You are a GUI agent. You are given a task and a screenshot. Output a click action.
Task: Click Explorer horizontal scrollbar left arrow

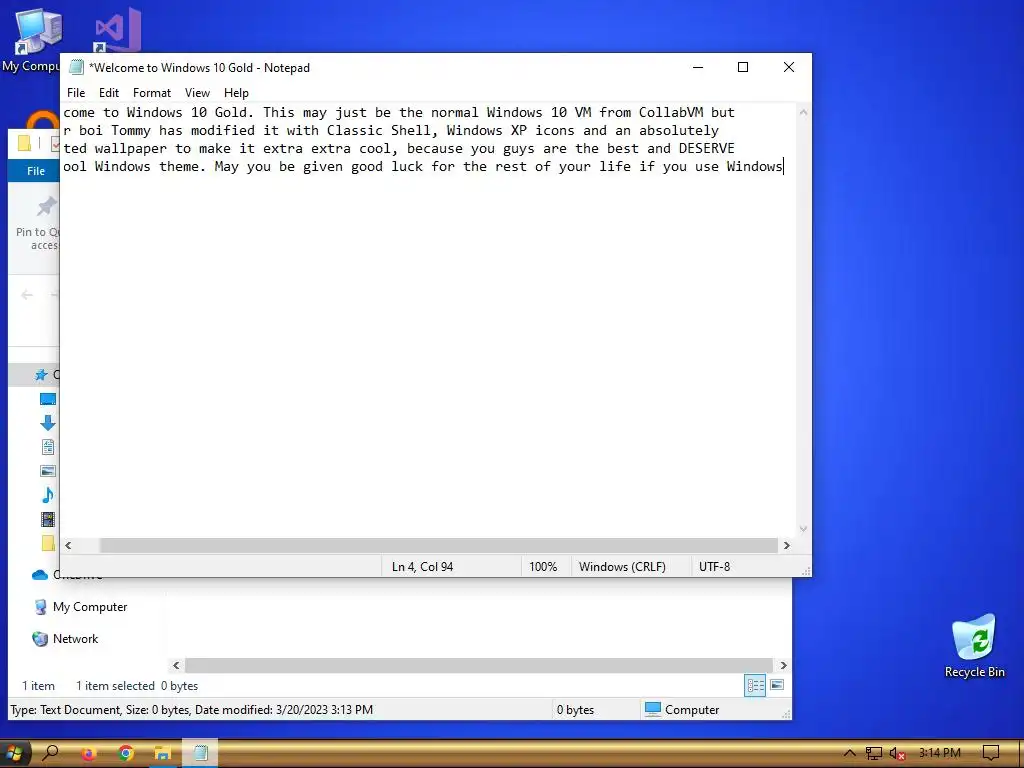(176, 665)
